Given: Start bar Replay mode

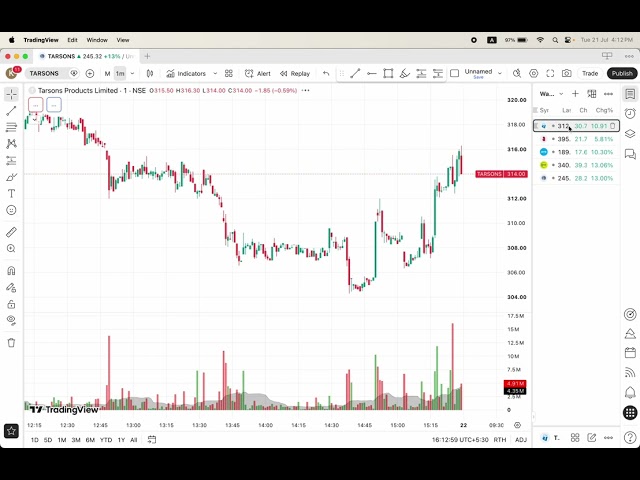Looking at the screenshot, I should (x=295, y=73).
